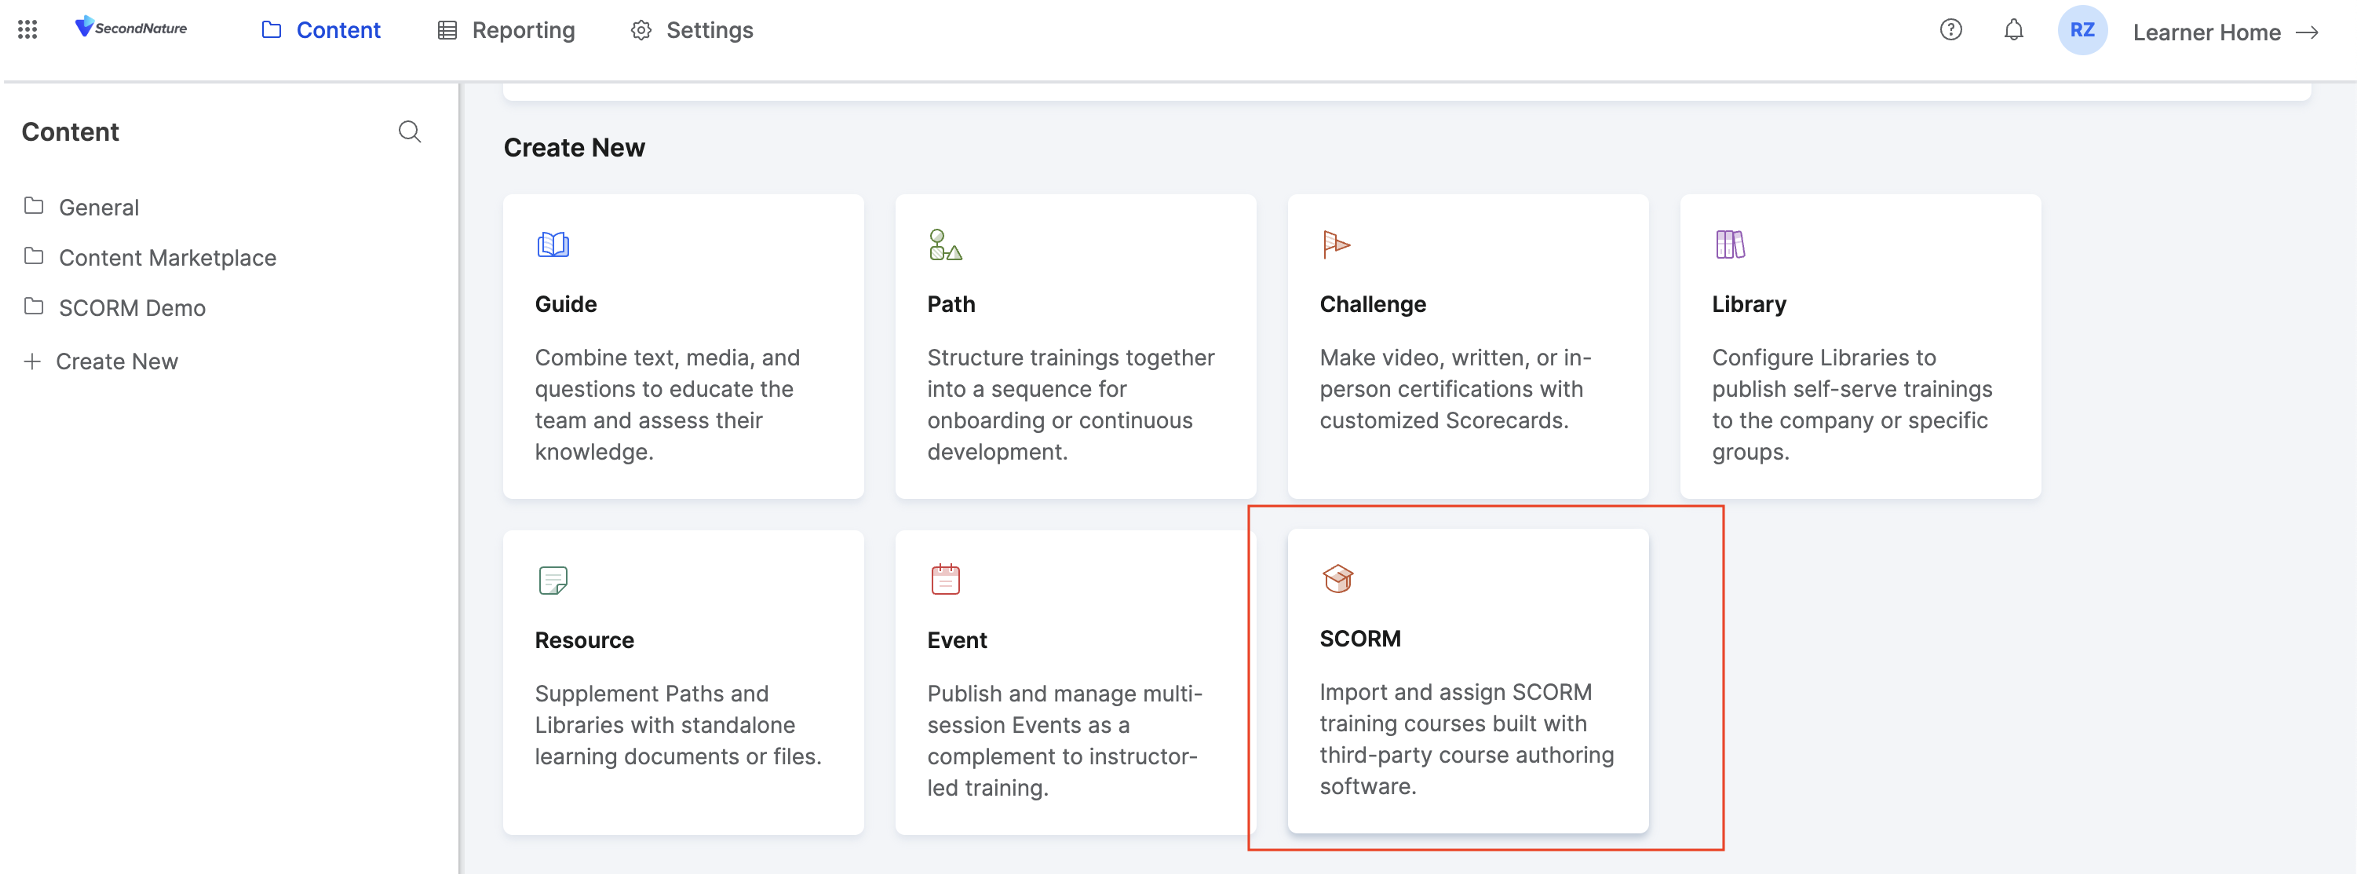The height and width of the screenshot is (880, 2358).
Task: Open the General folder
Action: (x=98, y=207)
